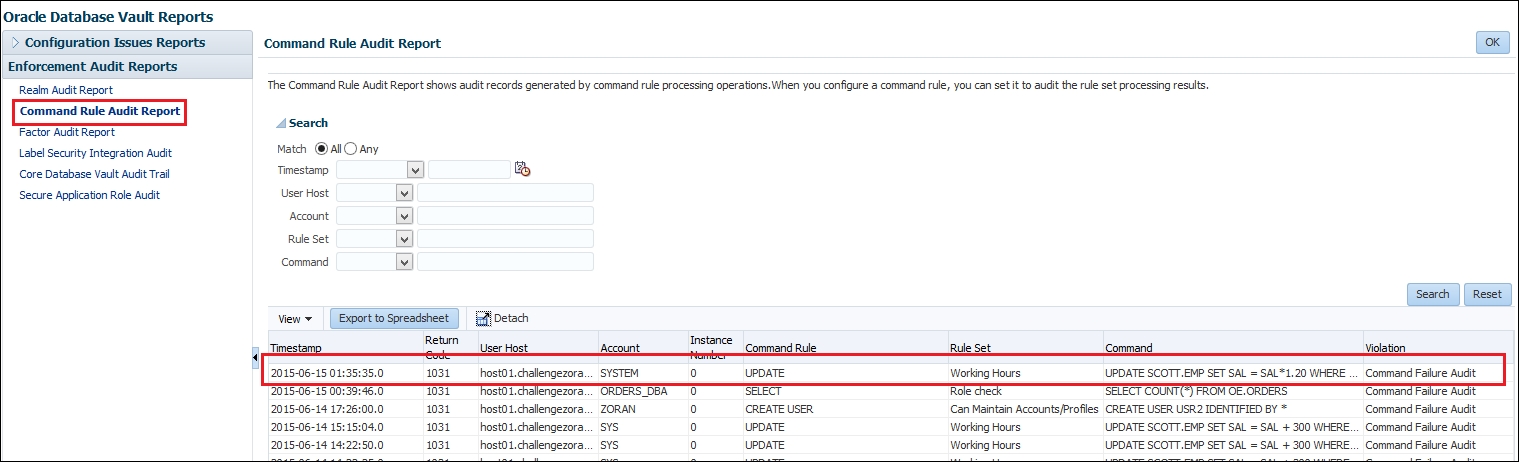
Task: Click the Detach table icon
Action: [483, 318]
